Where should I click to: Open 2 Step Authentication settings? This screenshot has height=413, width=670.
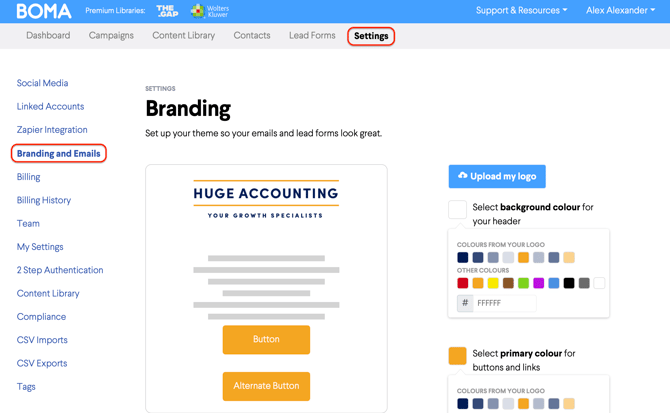[x=60, y=270]
